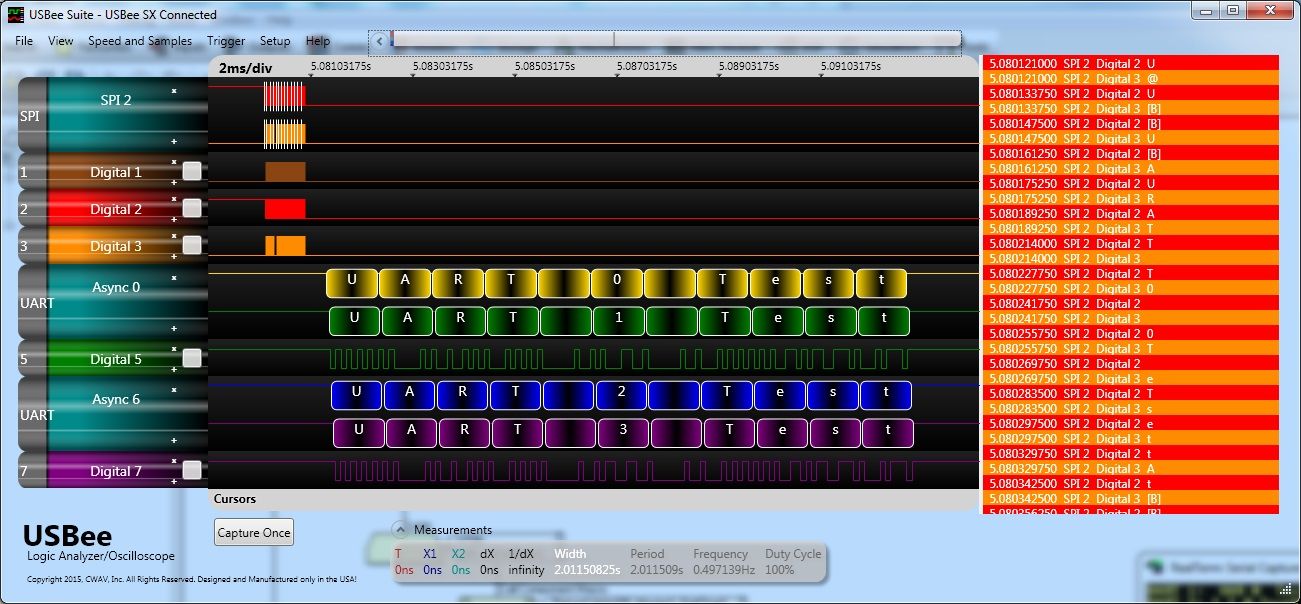
Task: Open the File menu
Action: click(x=24, y=41)
